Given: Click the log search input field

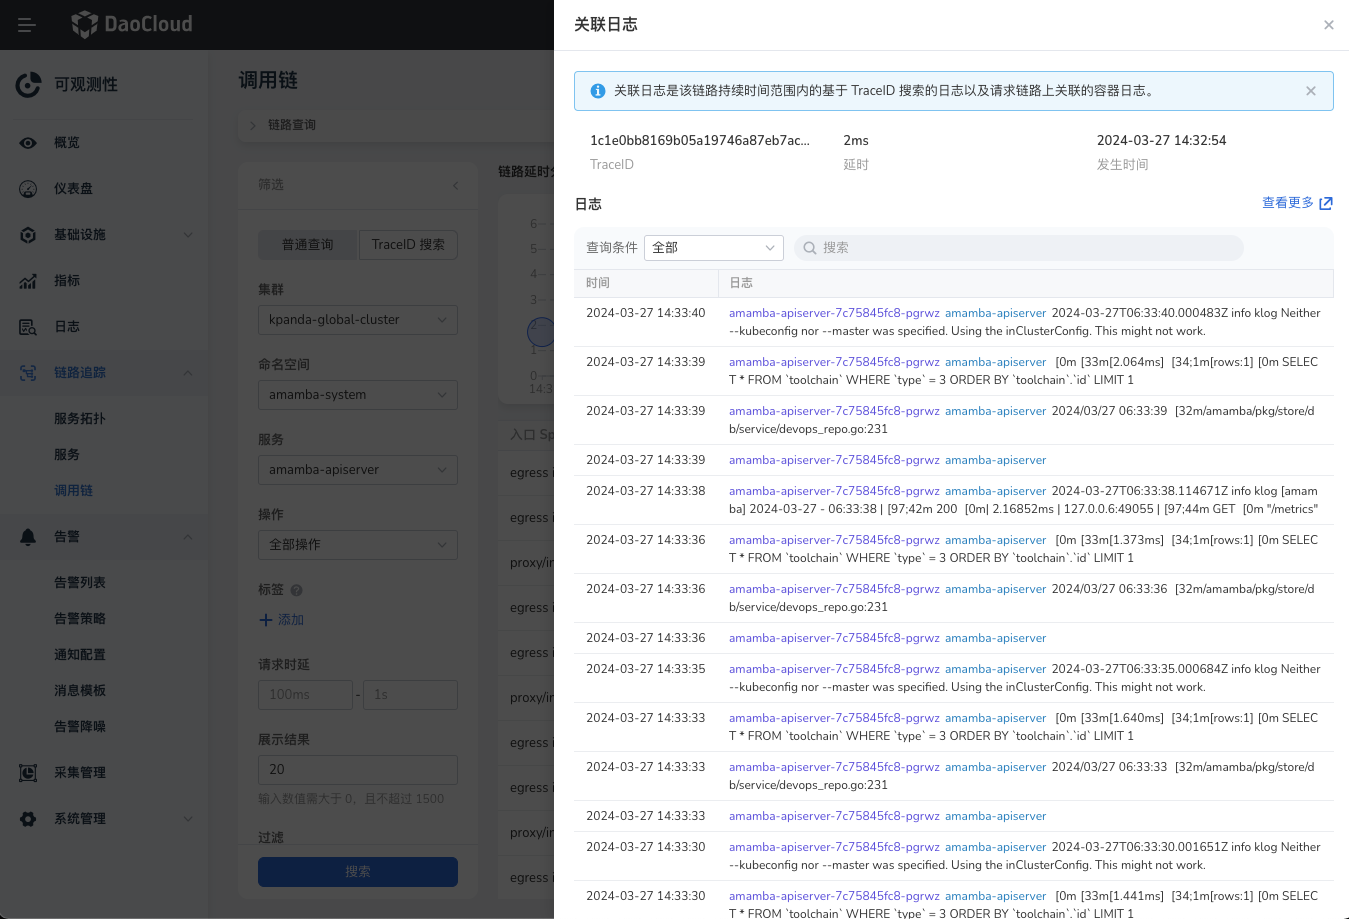Looking at the screenshot, I should point(1020,248).
